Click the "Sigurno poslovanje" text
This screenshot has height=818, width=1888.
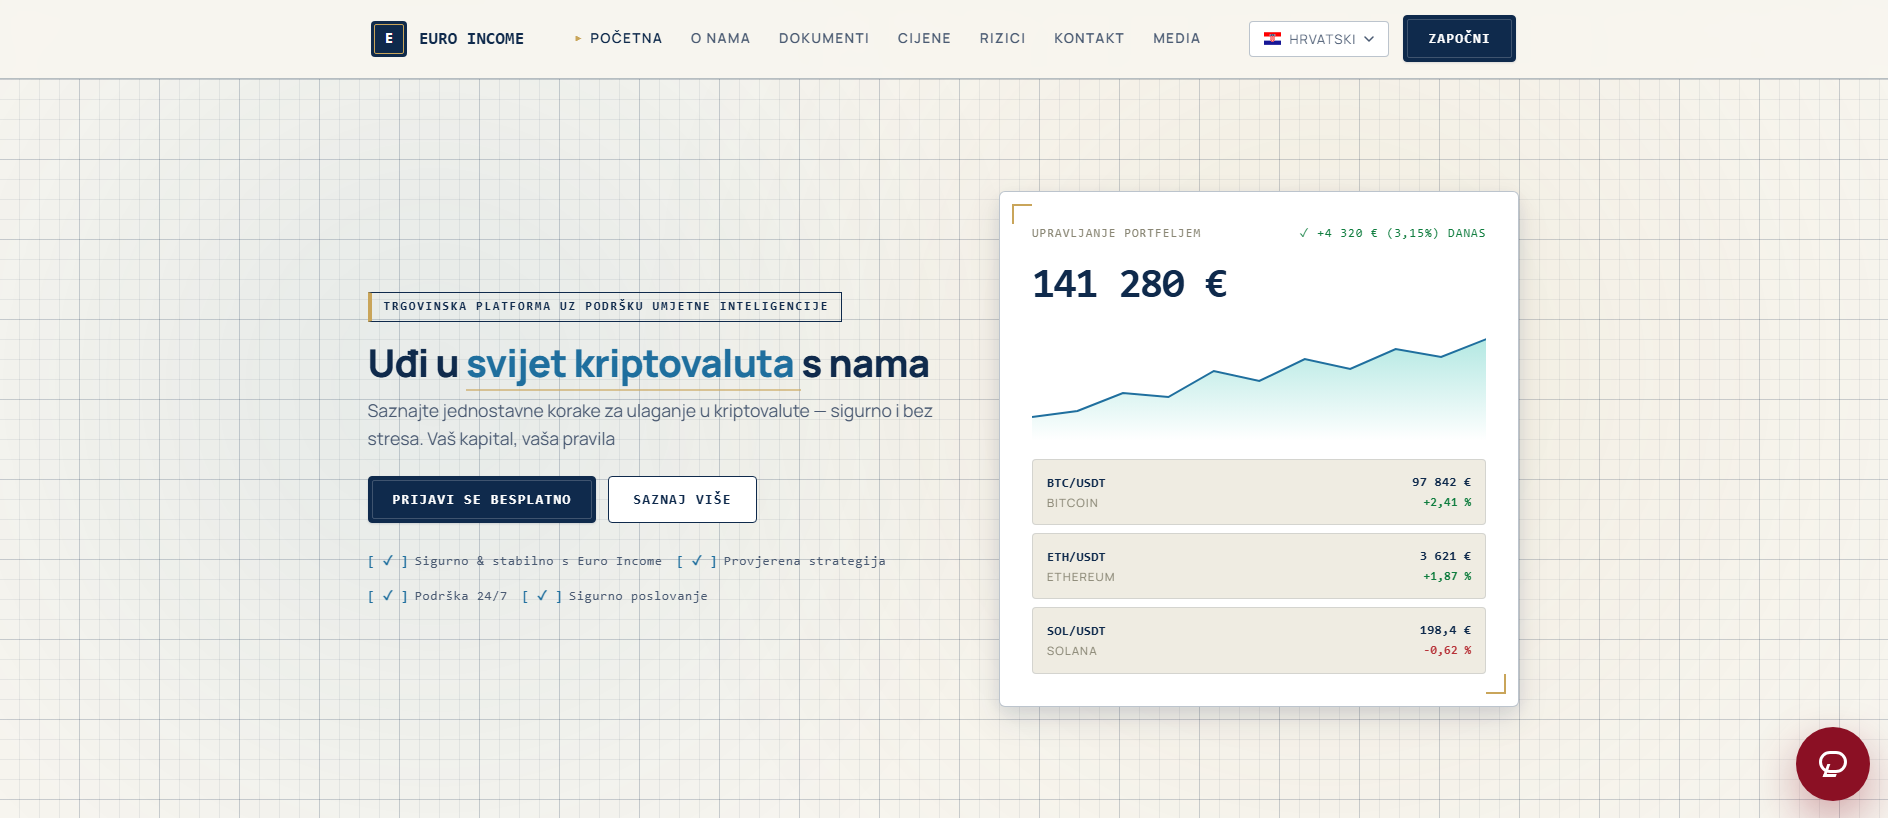638,596
